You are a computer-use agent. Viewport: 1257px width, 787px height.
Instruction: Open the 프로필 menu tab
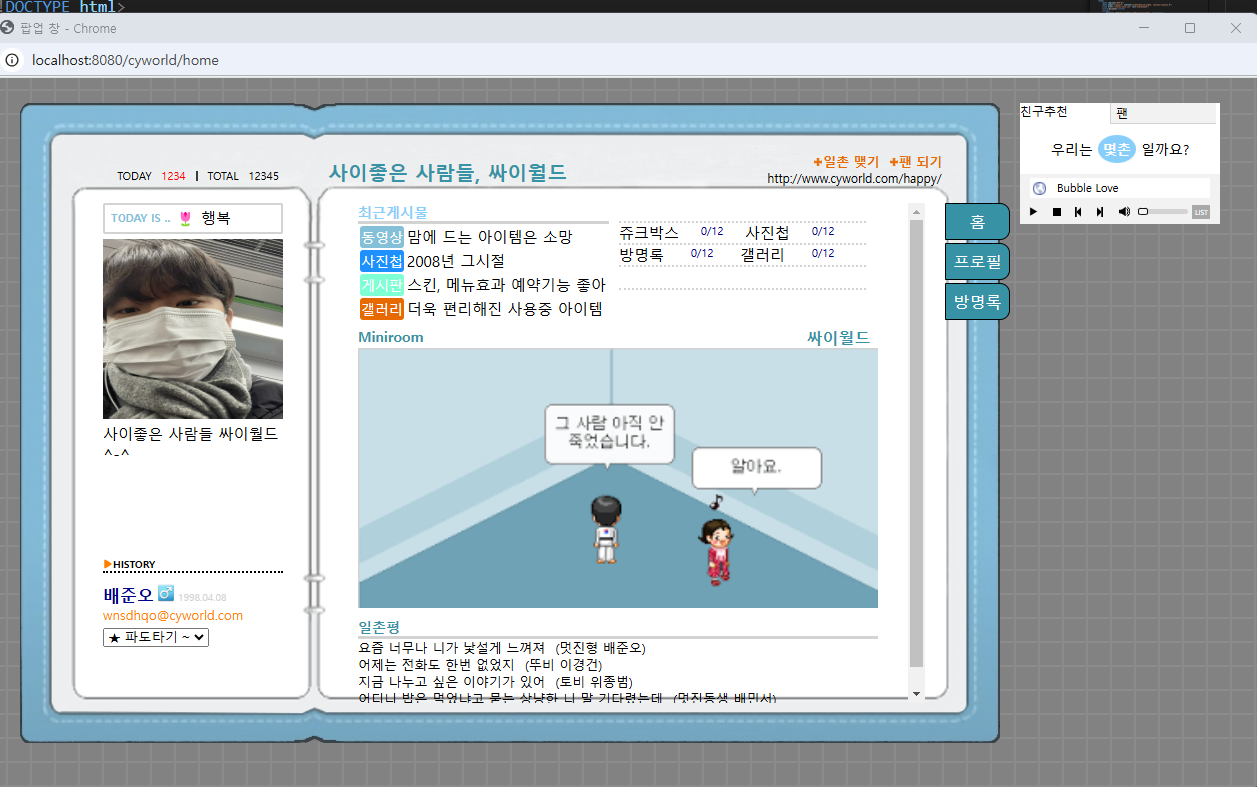pos(977,261)
